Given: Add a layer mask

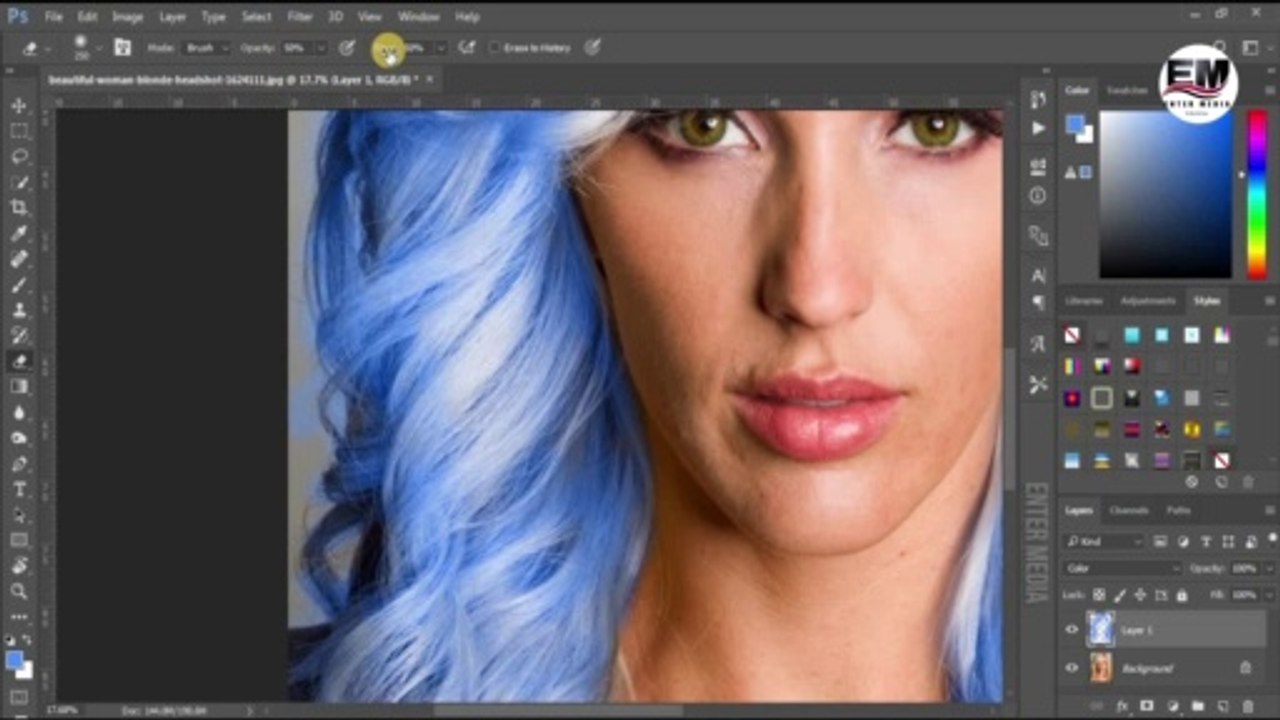Looking at the screenshot, I should click(x=1147, y=706).
